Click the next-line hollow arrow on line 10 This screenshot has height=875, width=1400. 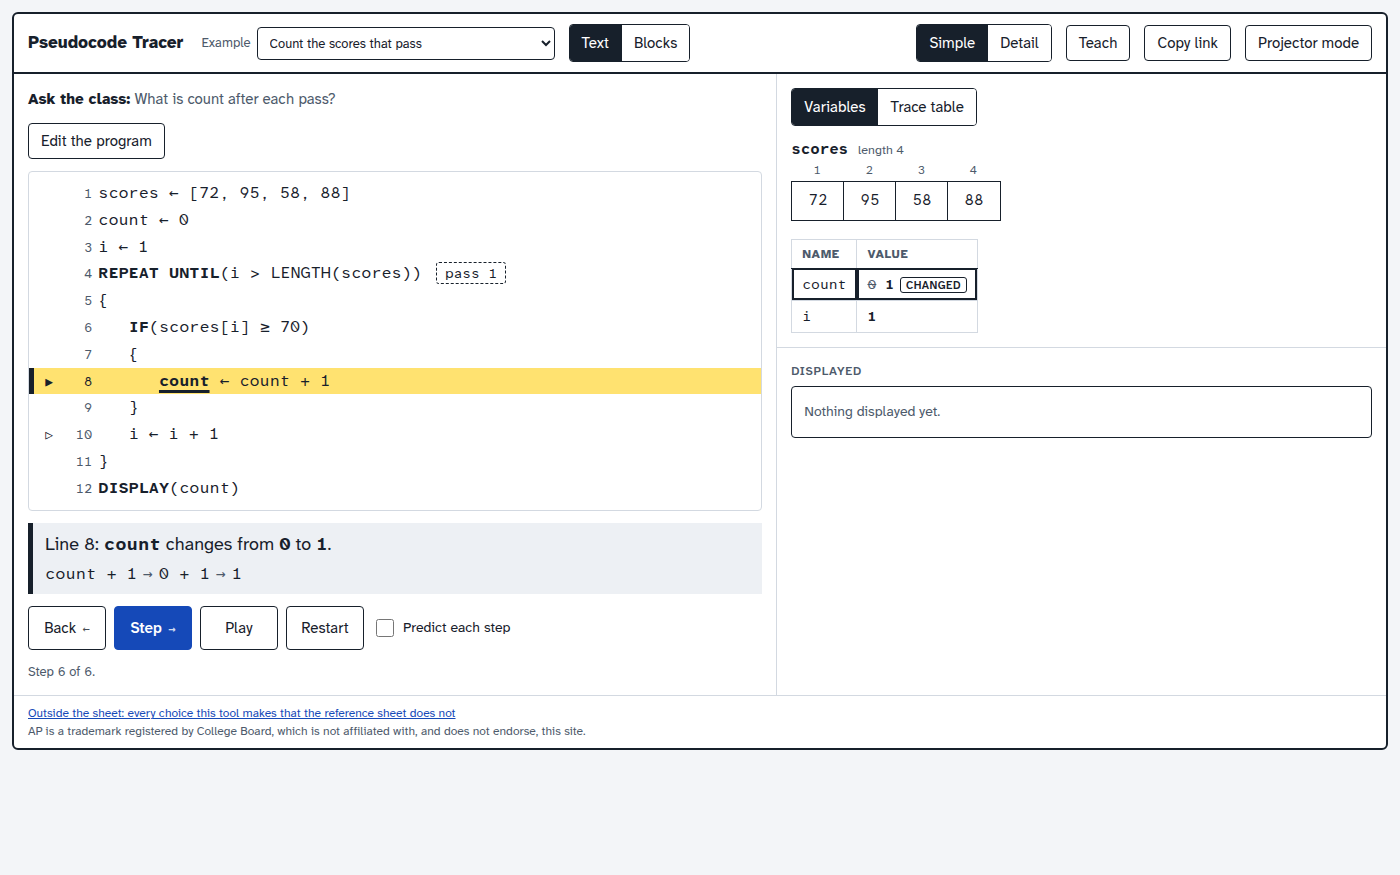49,435
